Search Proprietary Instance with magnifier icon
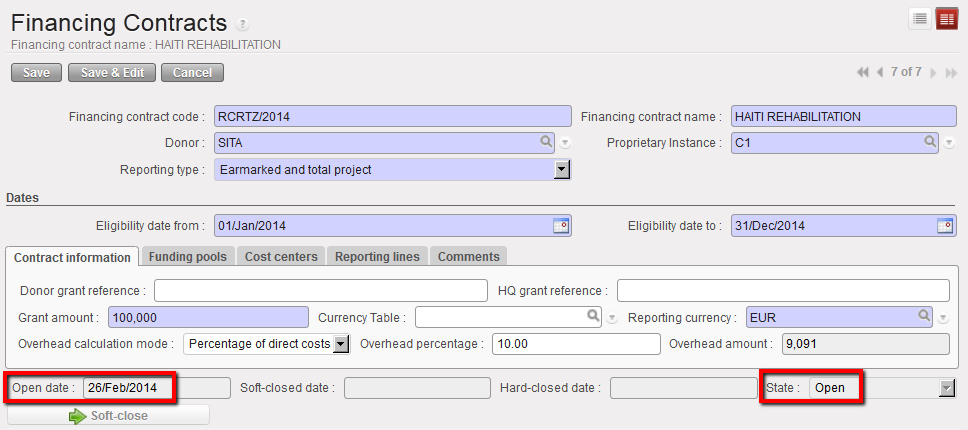Viewport: 968px width, 430px height. (930, 143)
